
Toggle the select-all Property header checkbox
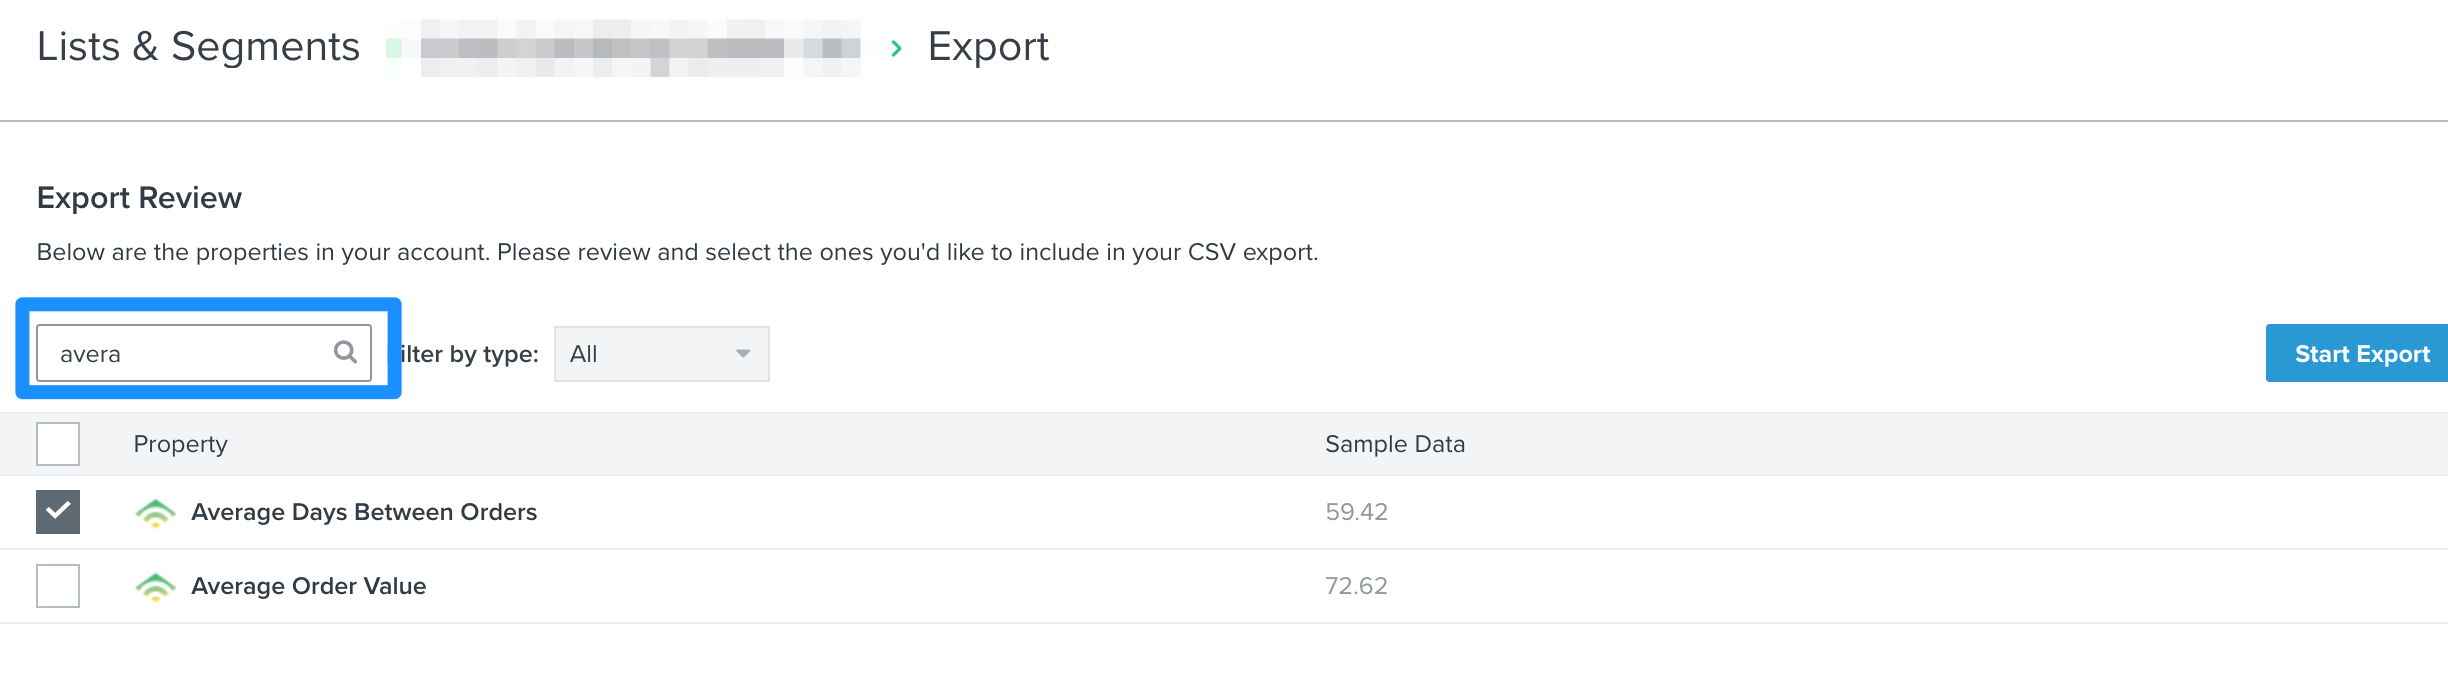pyautogui.click(x=58, y=444)
